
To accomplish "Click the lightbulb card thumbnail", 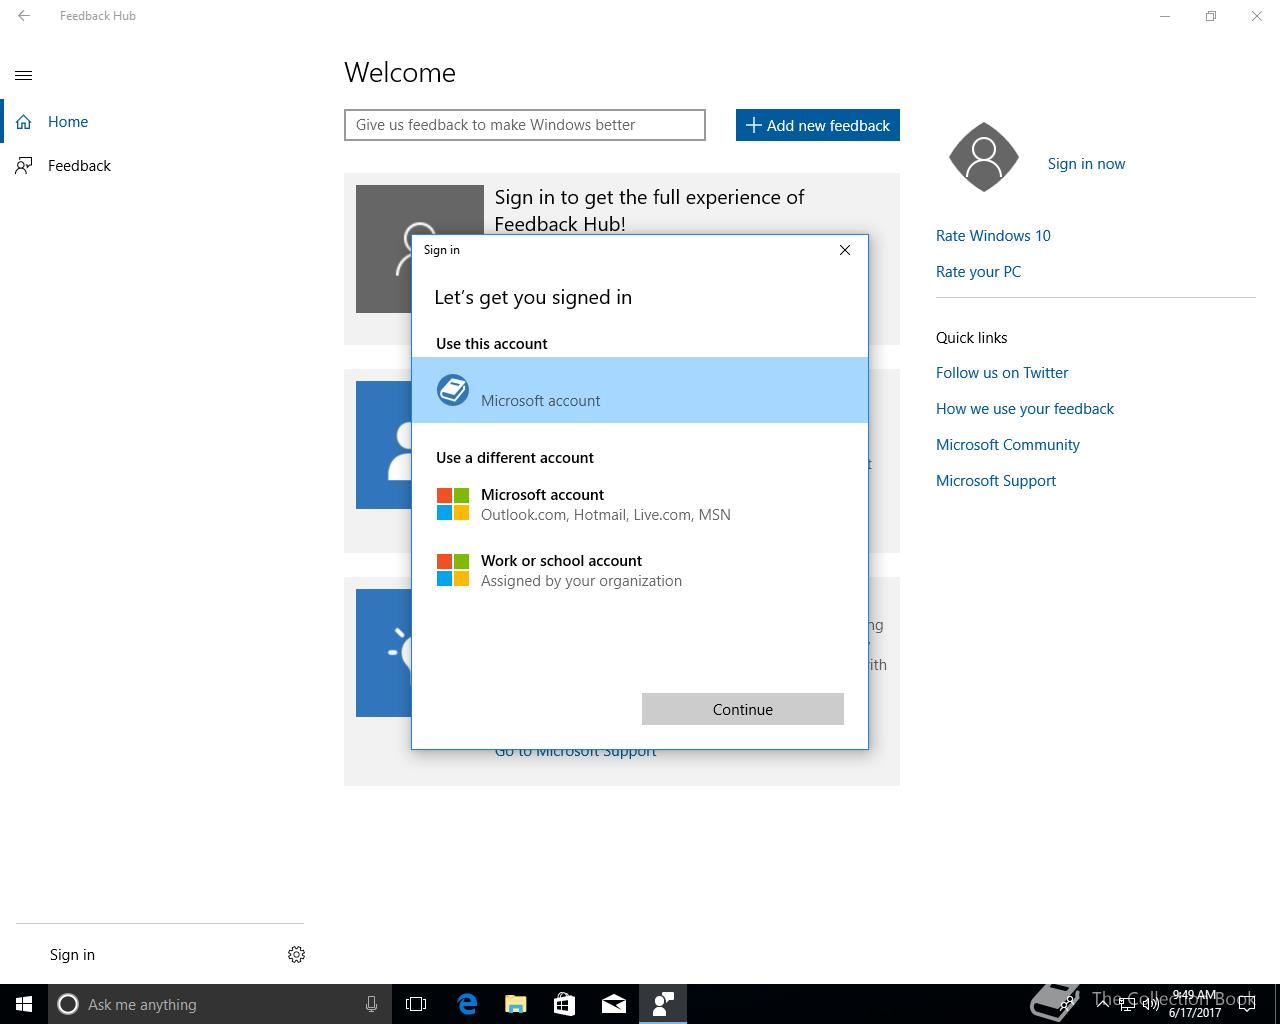I will [384, 653].
